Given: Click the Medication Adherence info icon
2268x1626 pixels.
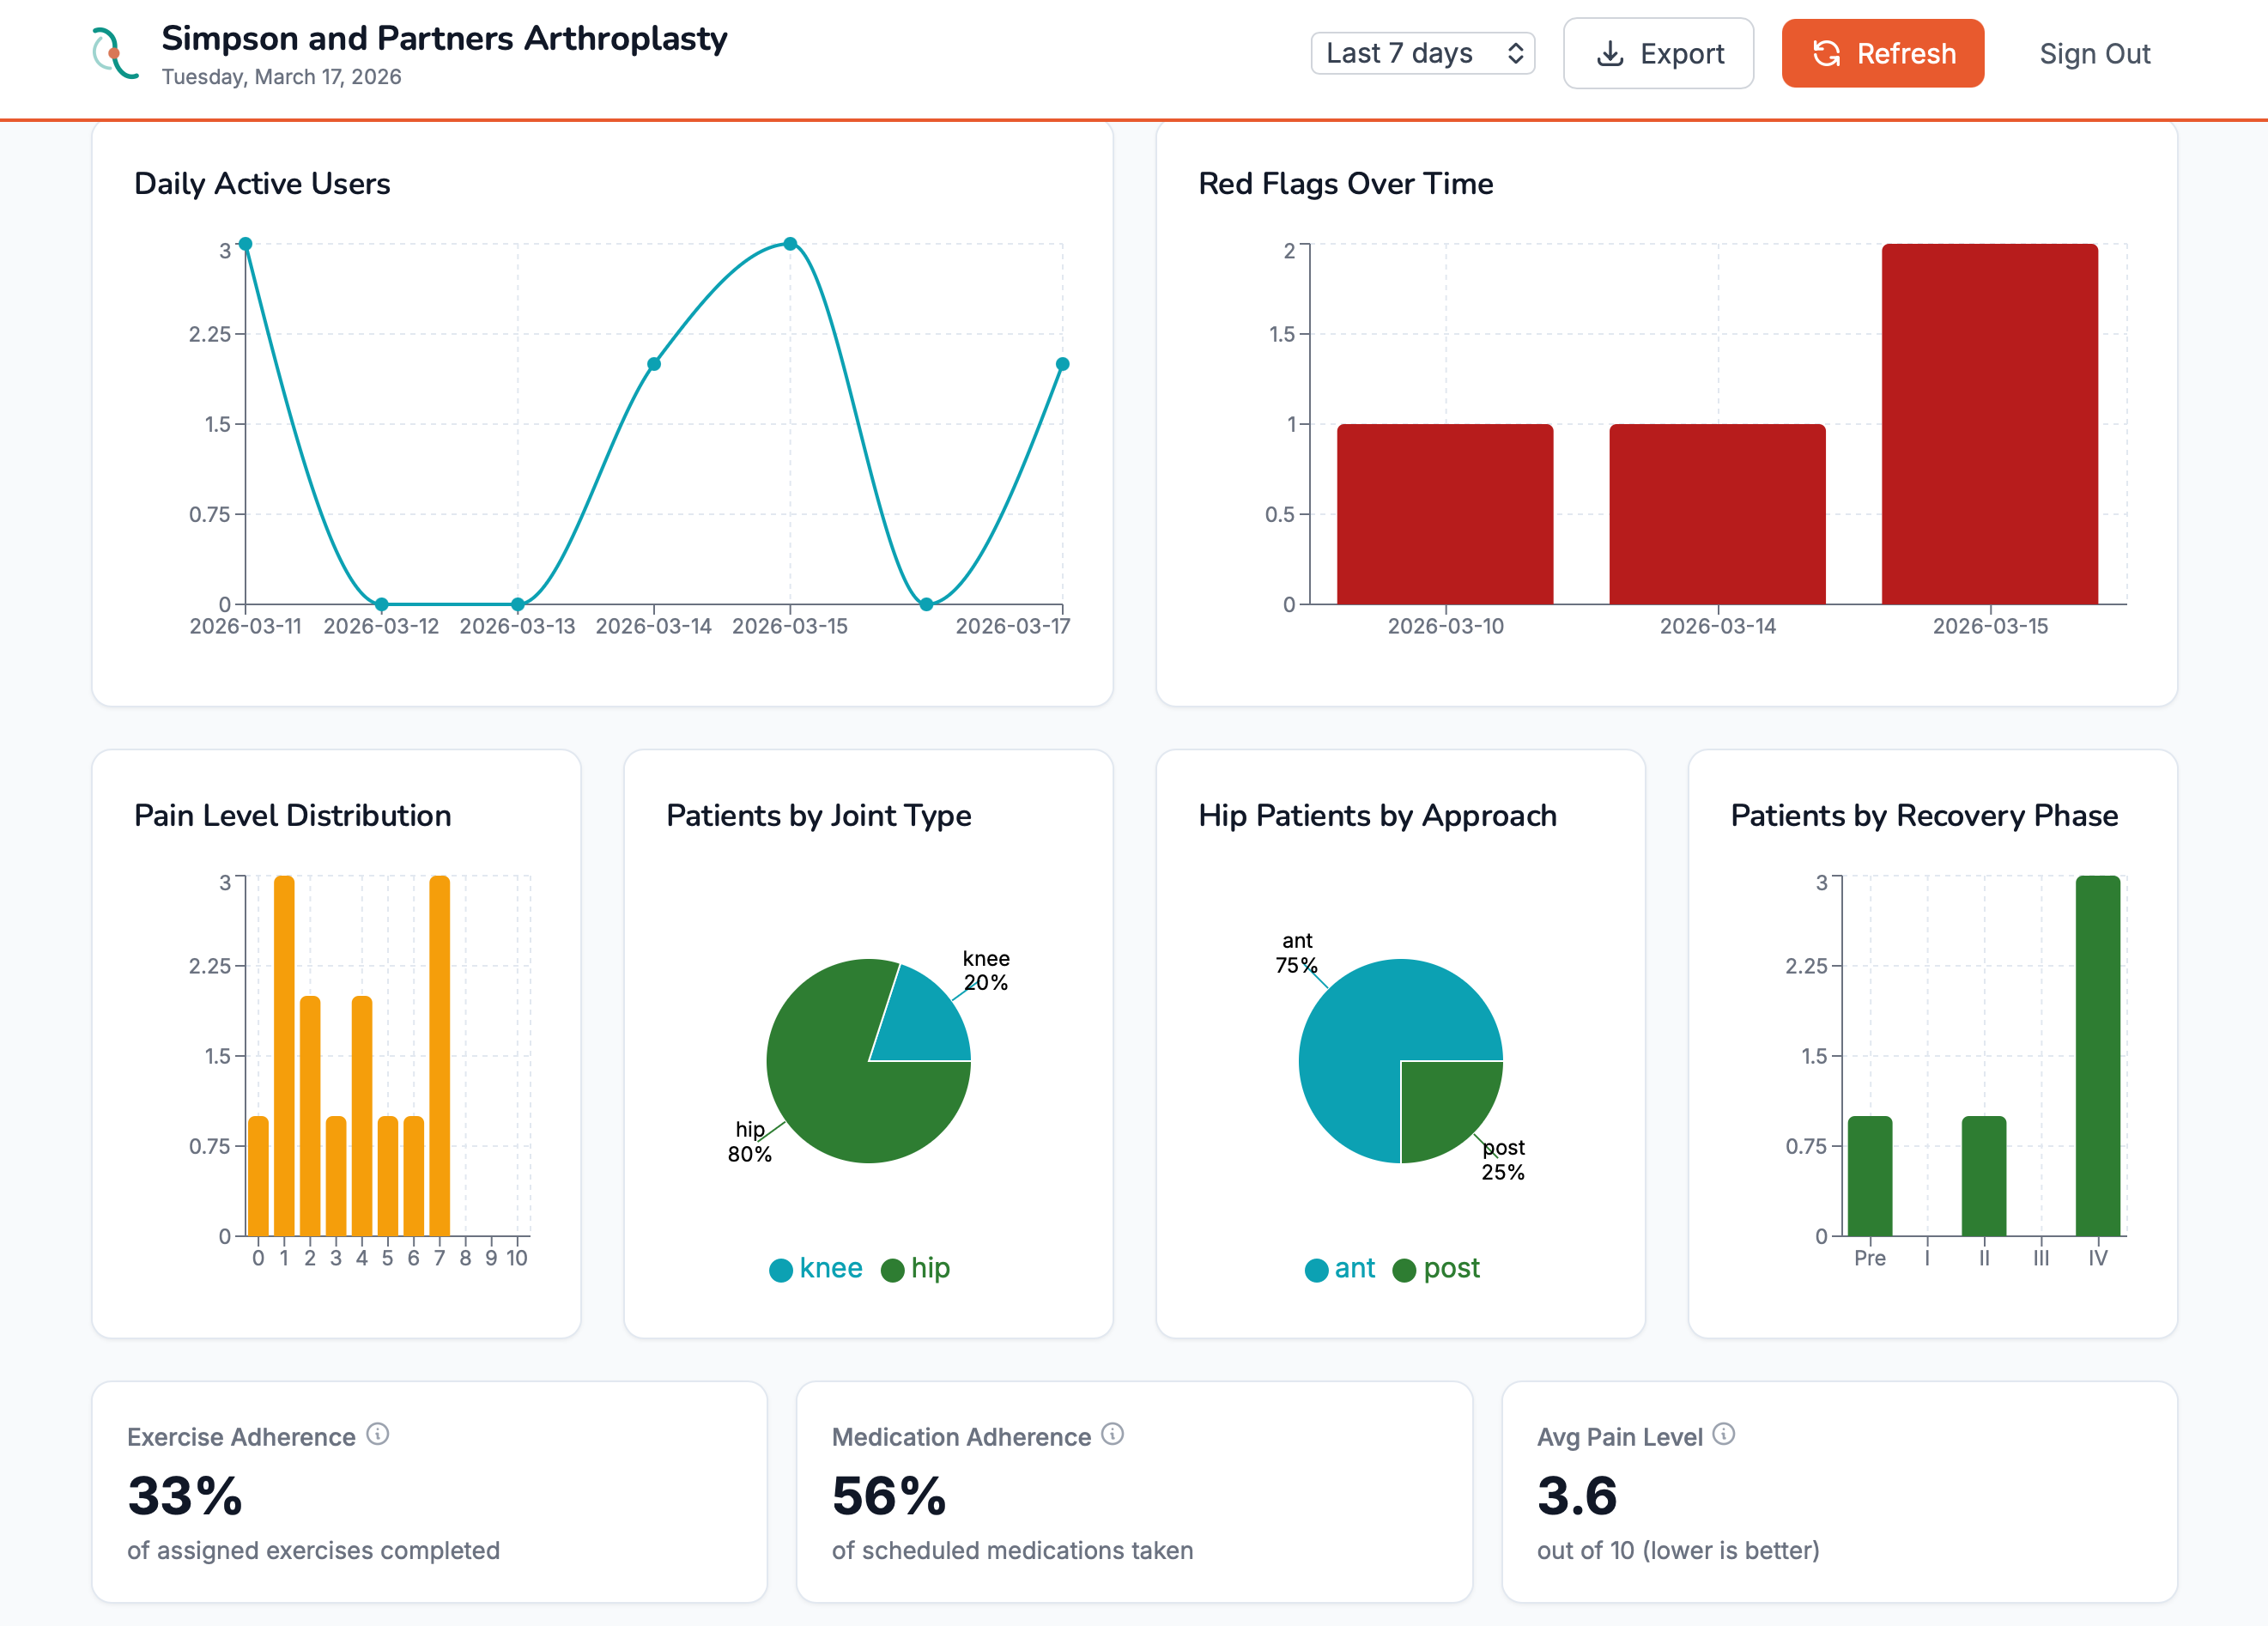Looking at the screenshot, I should (x=1113, y=1434).
